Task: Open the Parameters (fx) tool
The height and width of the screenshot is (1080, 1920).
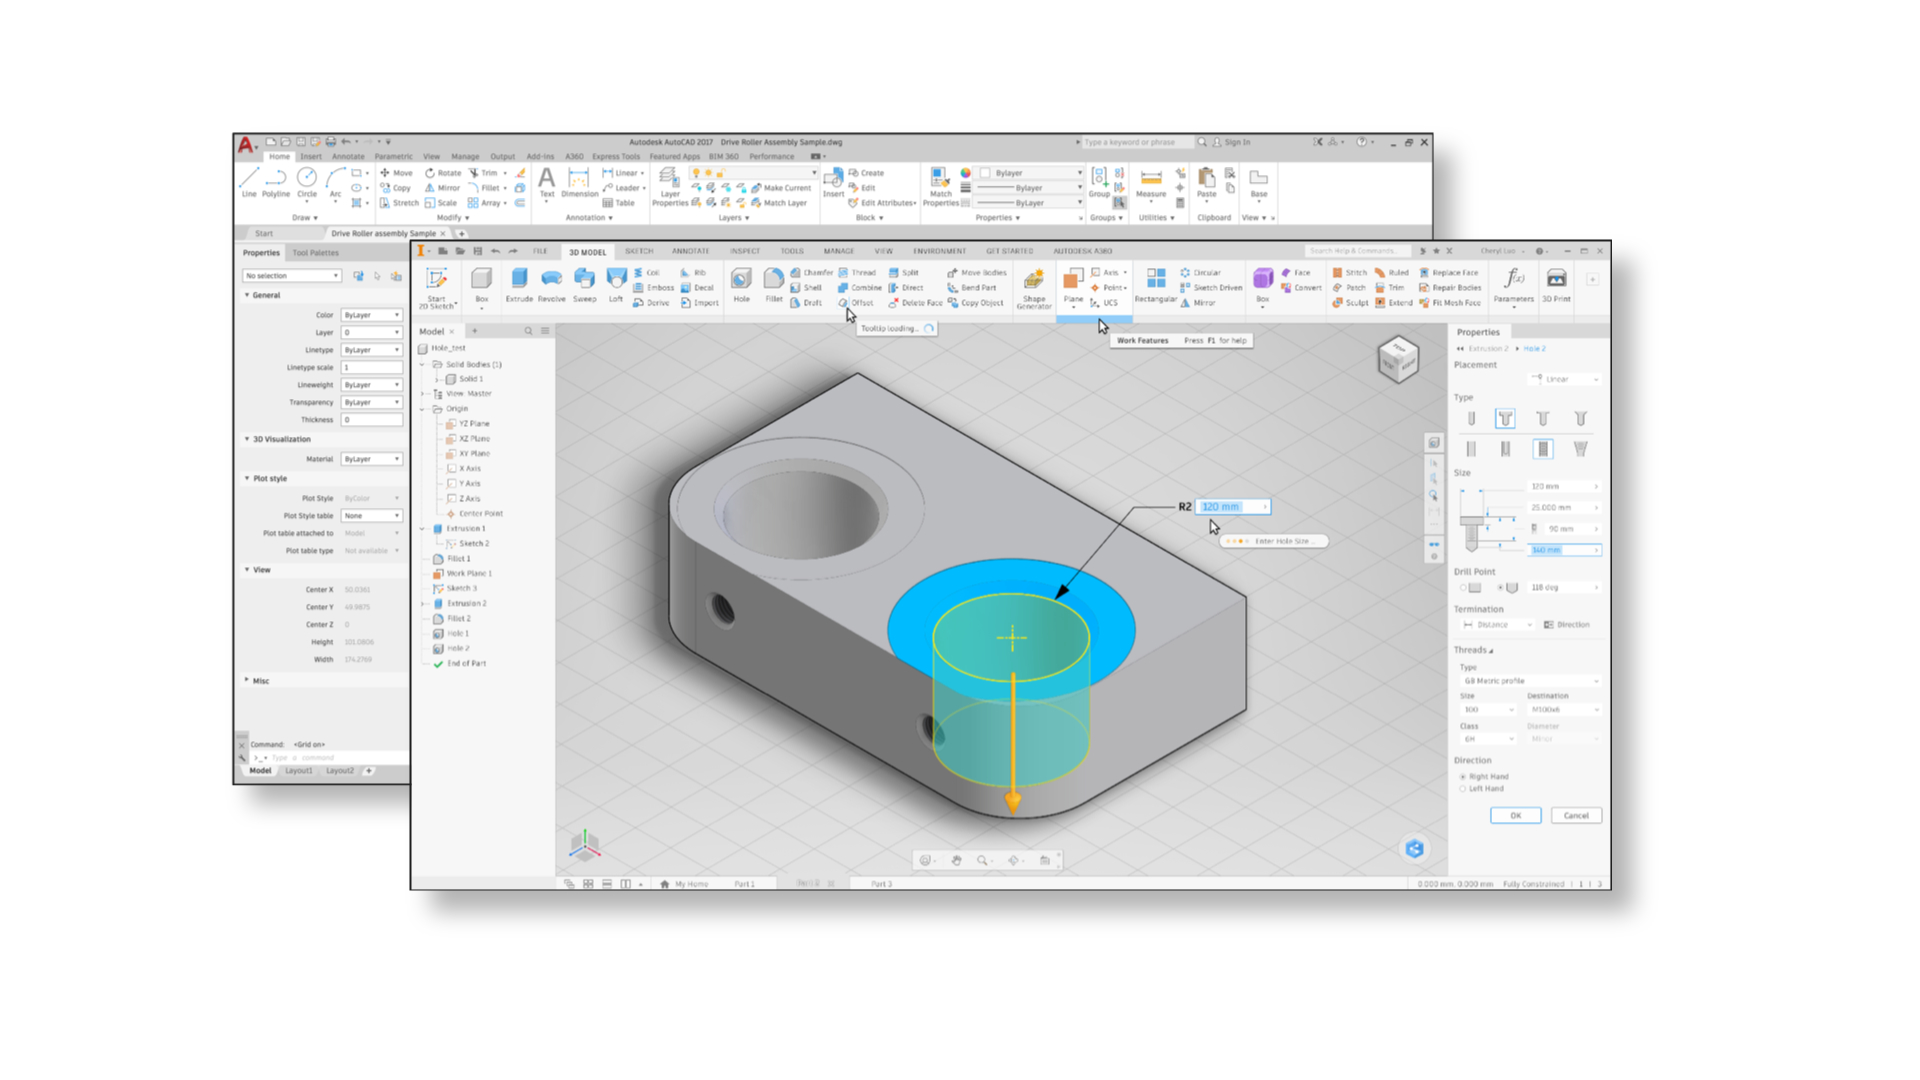Action: point(1514,285)
